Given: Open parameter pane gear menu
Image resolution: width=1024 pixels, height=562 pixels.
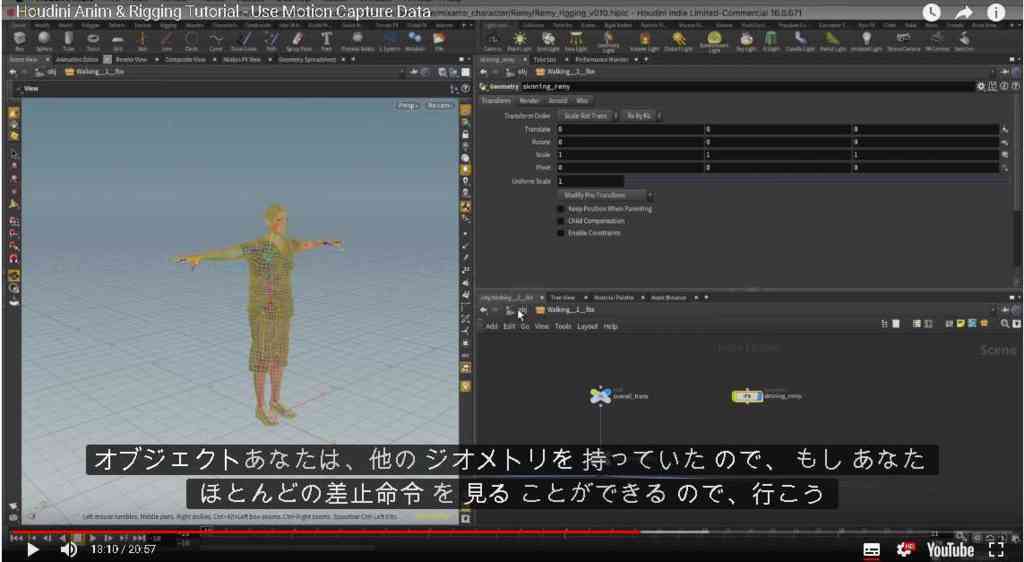Looking at the screenshot, I should [980, 86].
